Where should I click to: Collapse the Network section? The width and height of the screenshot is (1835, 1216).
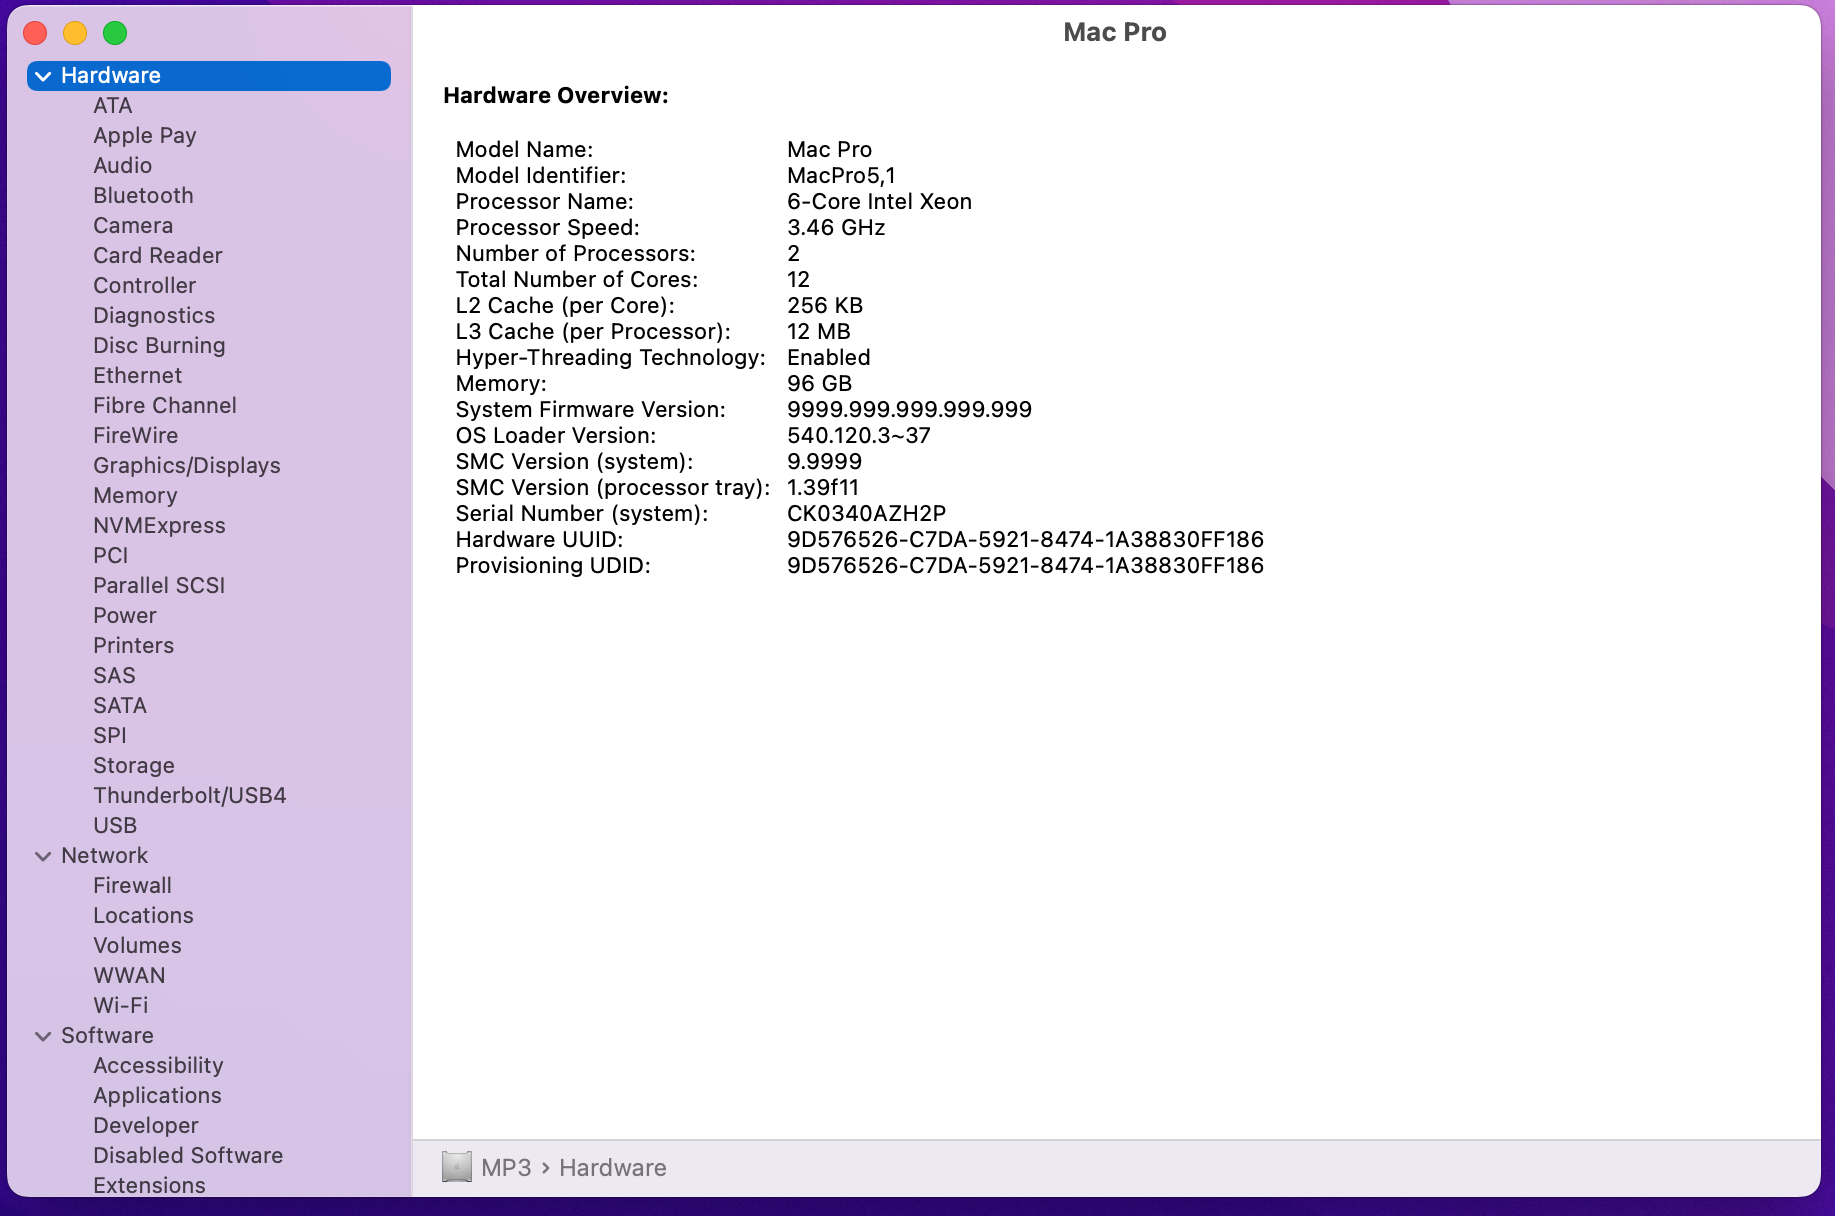(x=43, y=855)
